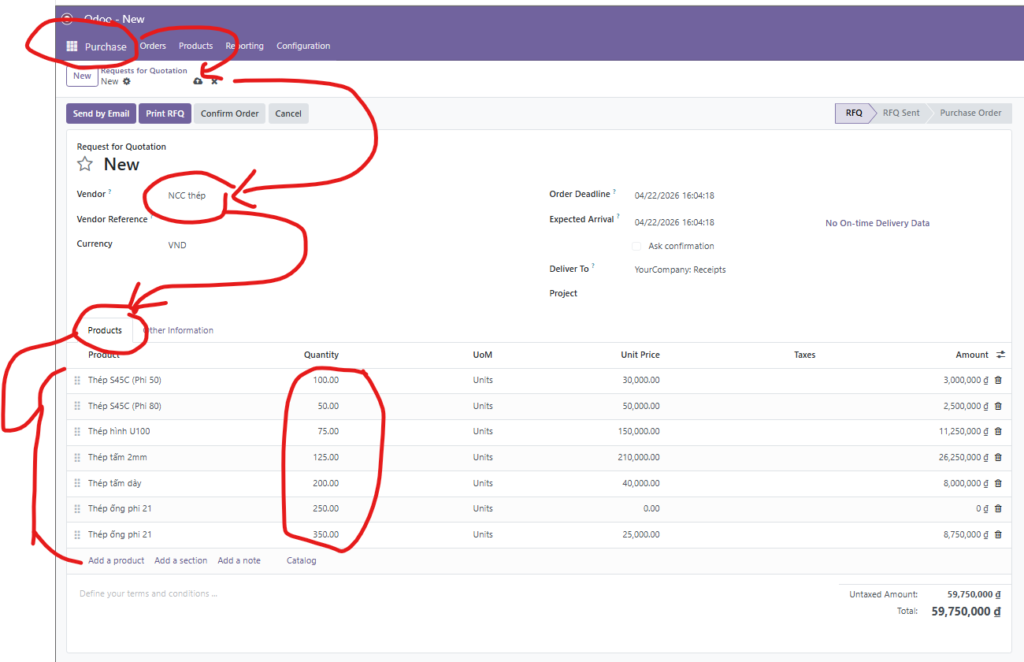Click the Confirm Order button
The width and height of the screenshot is (1024, 662).
point(230,114)
